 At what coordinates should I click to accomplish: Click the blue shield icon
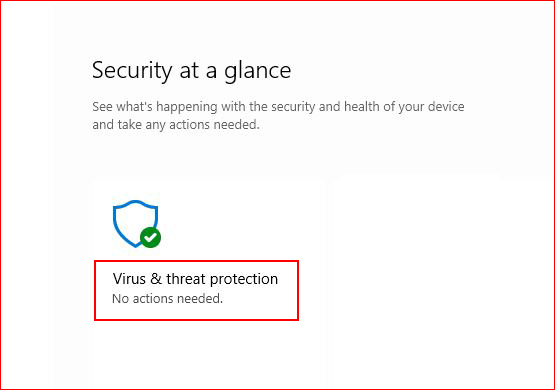tap(136, 223)
